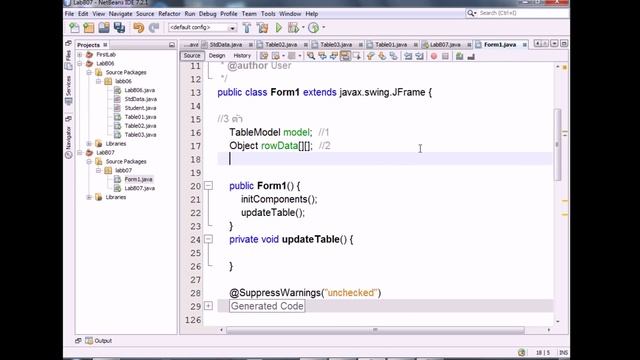Open the Source menu
Screen dimensions: 640x360
[145, 13]
